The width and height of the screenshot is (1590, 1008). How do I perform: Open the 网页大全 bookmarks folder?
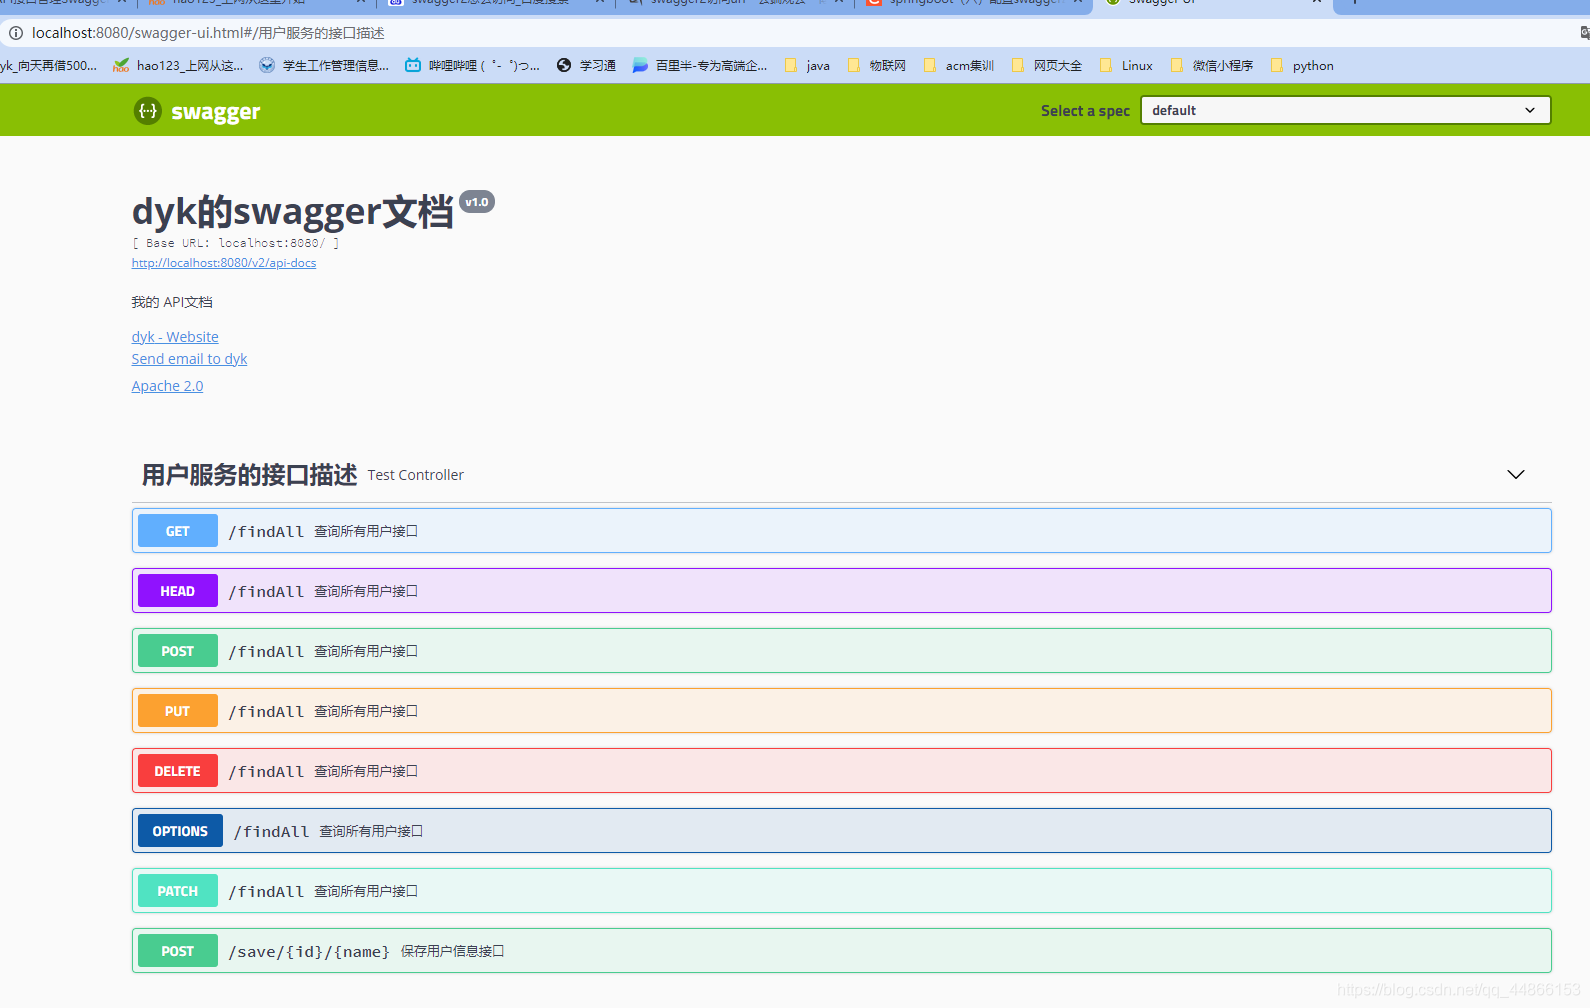pyautogui.click(x=1047, y=66)
